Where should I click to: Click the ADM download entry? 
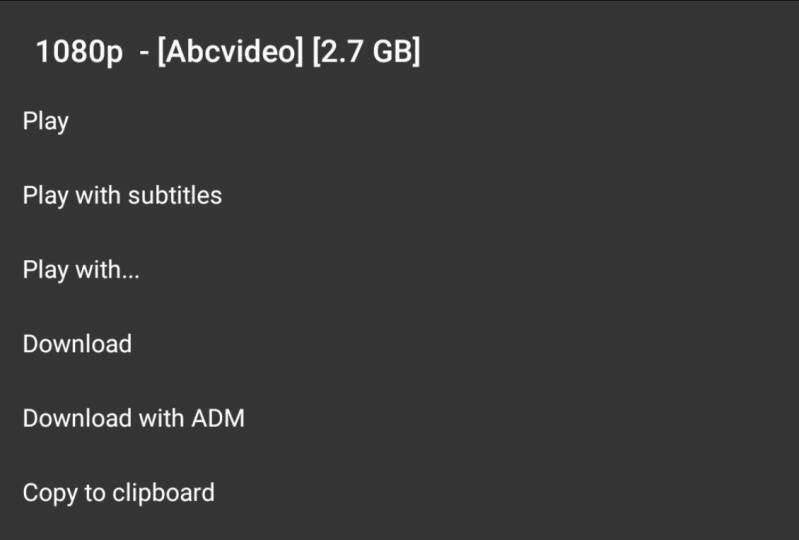133,418
